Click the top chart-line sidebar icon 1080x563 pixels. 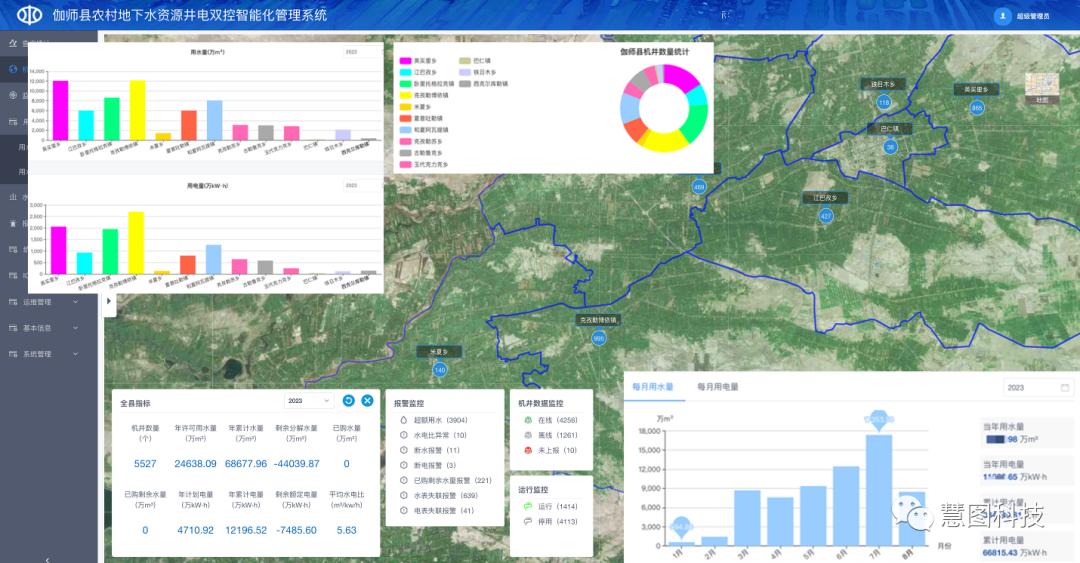(x=13, y=43)
